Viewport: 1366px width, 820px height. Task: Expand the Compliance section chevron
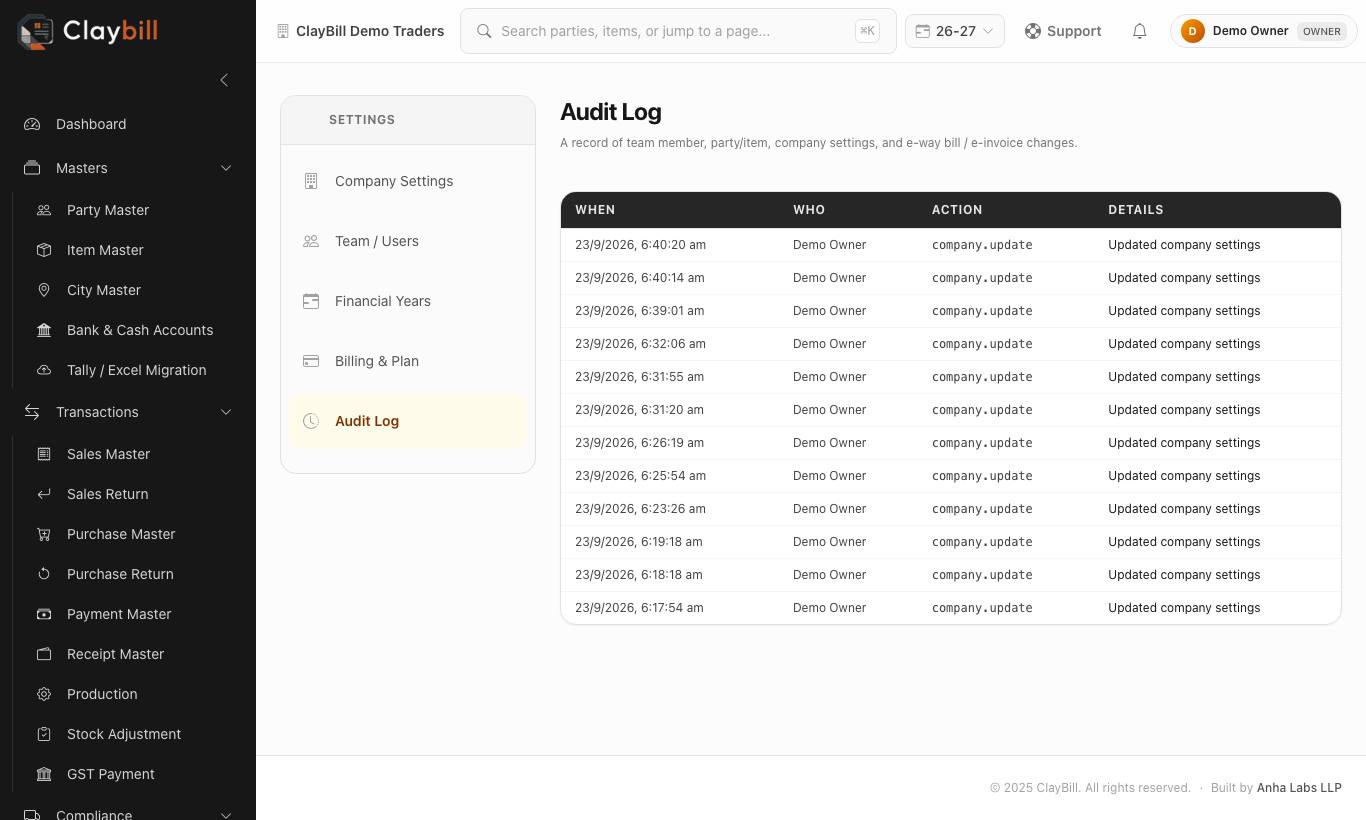point(226,815)
